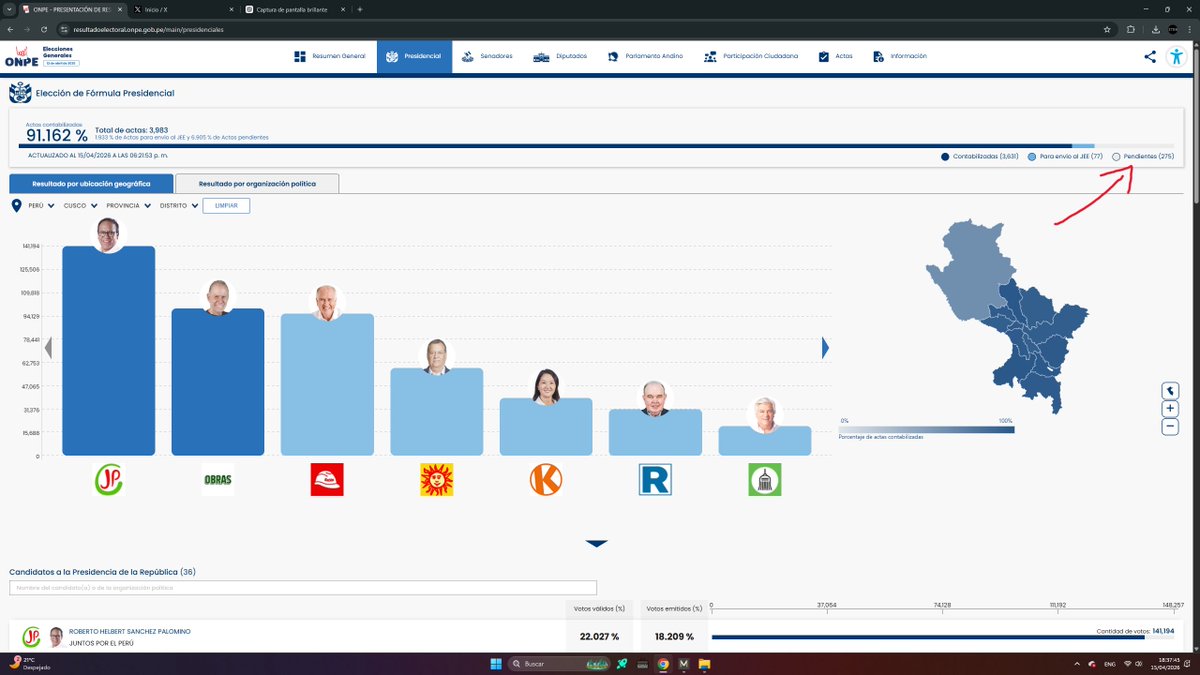1200x675 pixels.
Task: Click the LIMPIAR button
Action: (226, 205)
